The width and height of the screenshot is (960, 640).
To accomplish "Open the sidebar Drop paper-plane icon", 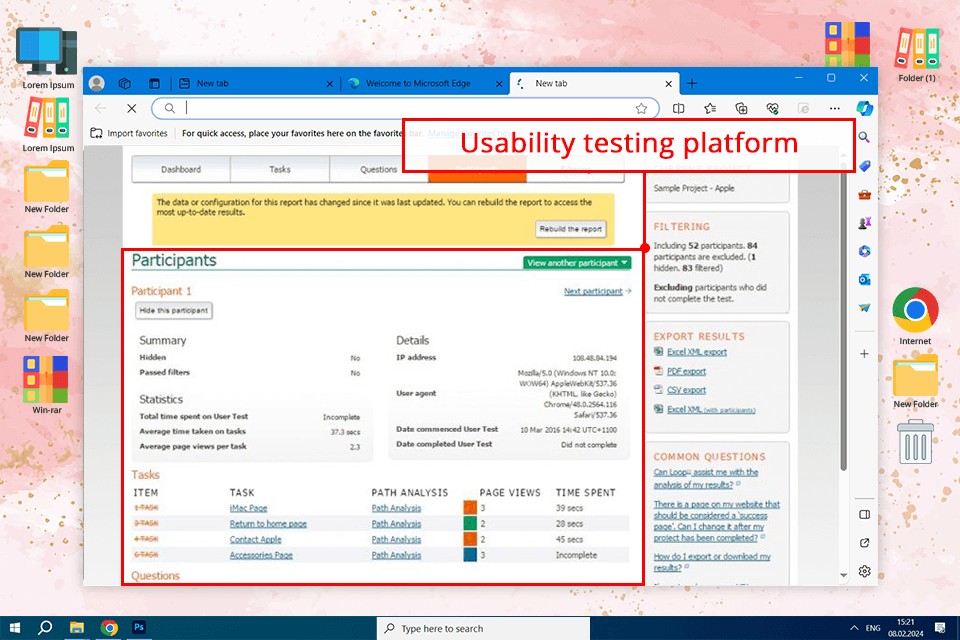I will point(864,307).
